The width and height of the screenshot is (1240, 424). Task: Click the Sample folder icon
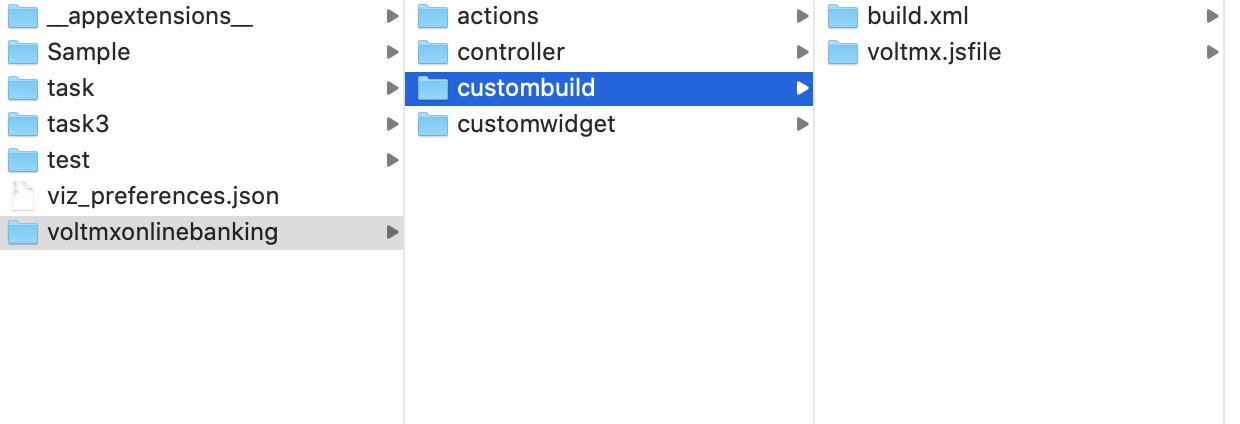22,52
